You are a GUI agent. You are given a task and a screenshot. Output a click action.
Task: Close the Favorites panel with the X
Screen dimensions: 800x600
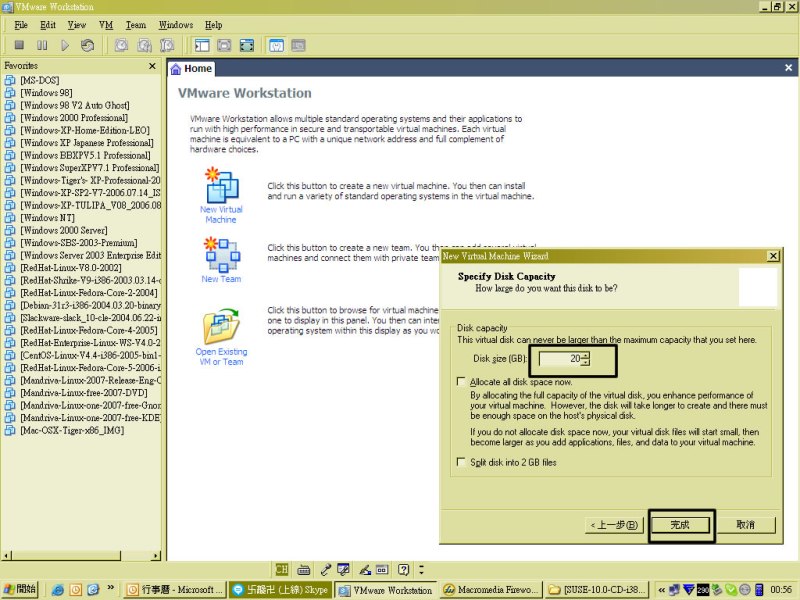[152, 66]
